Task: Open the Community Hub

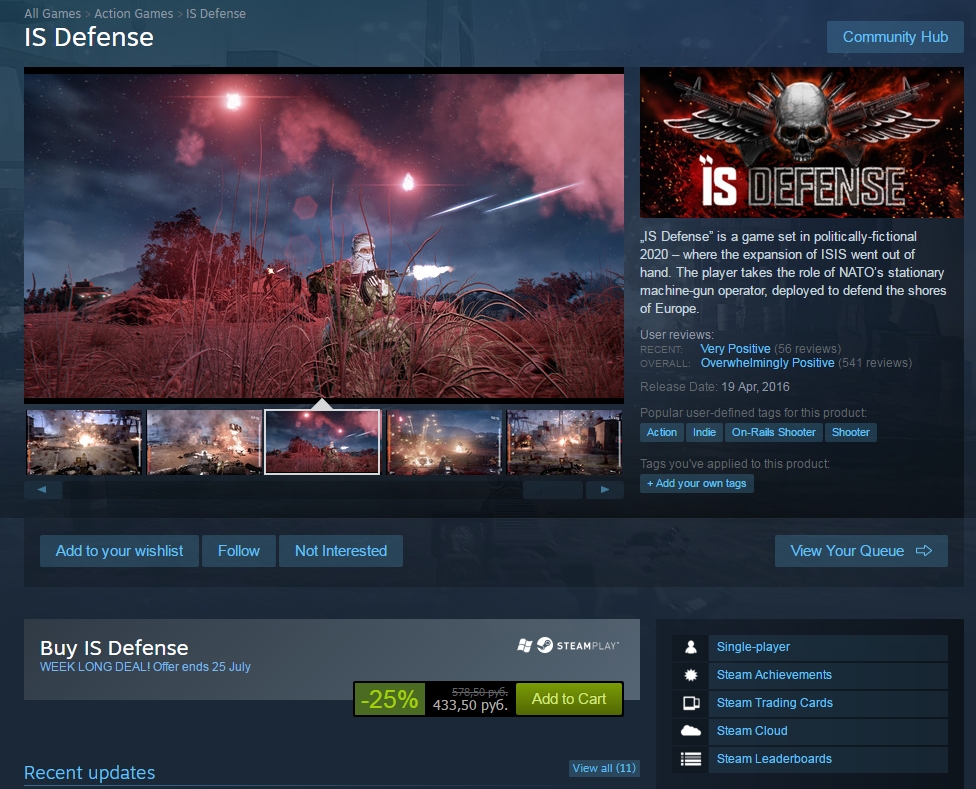Action: pyautogui.click(x=895, y=37)
